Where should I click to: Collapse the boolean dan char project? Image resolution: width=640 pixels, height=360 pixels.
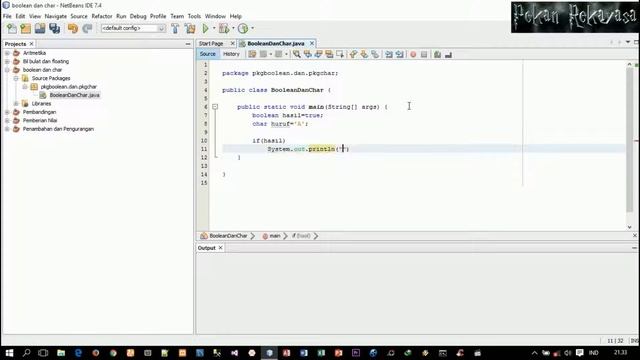pyautogui.click(x=7, y=70)
